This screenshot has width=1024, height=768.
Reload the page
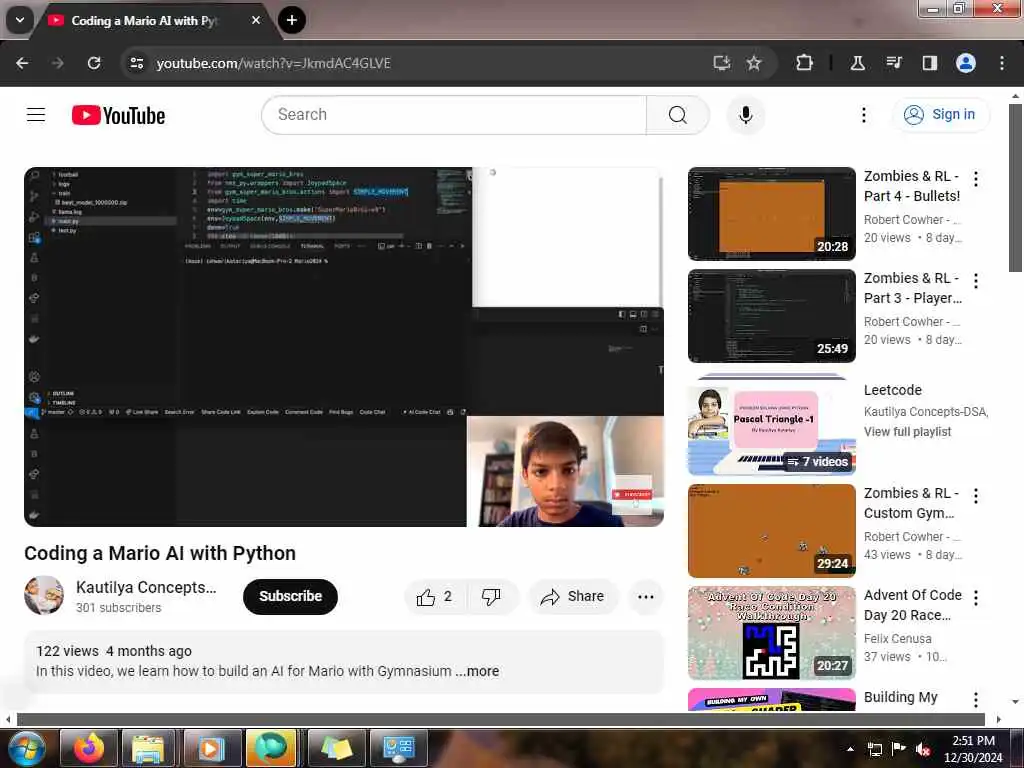[94, 63]
